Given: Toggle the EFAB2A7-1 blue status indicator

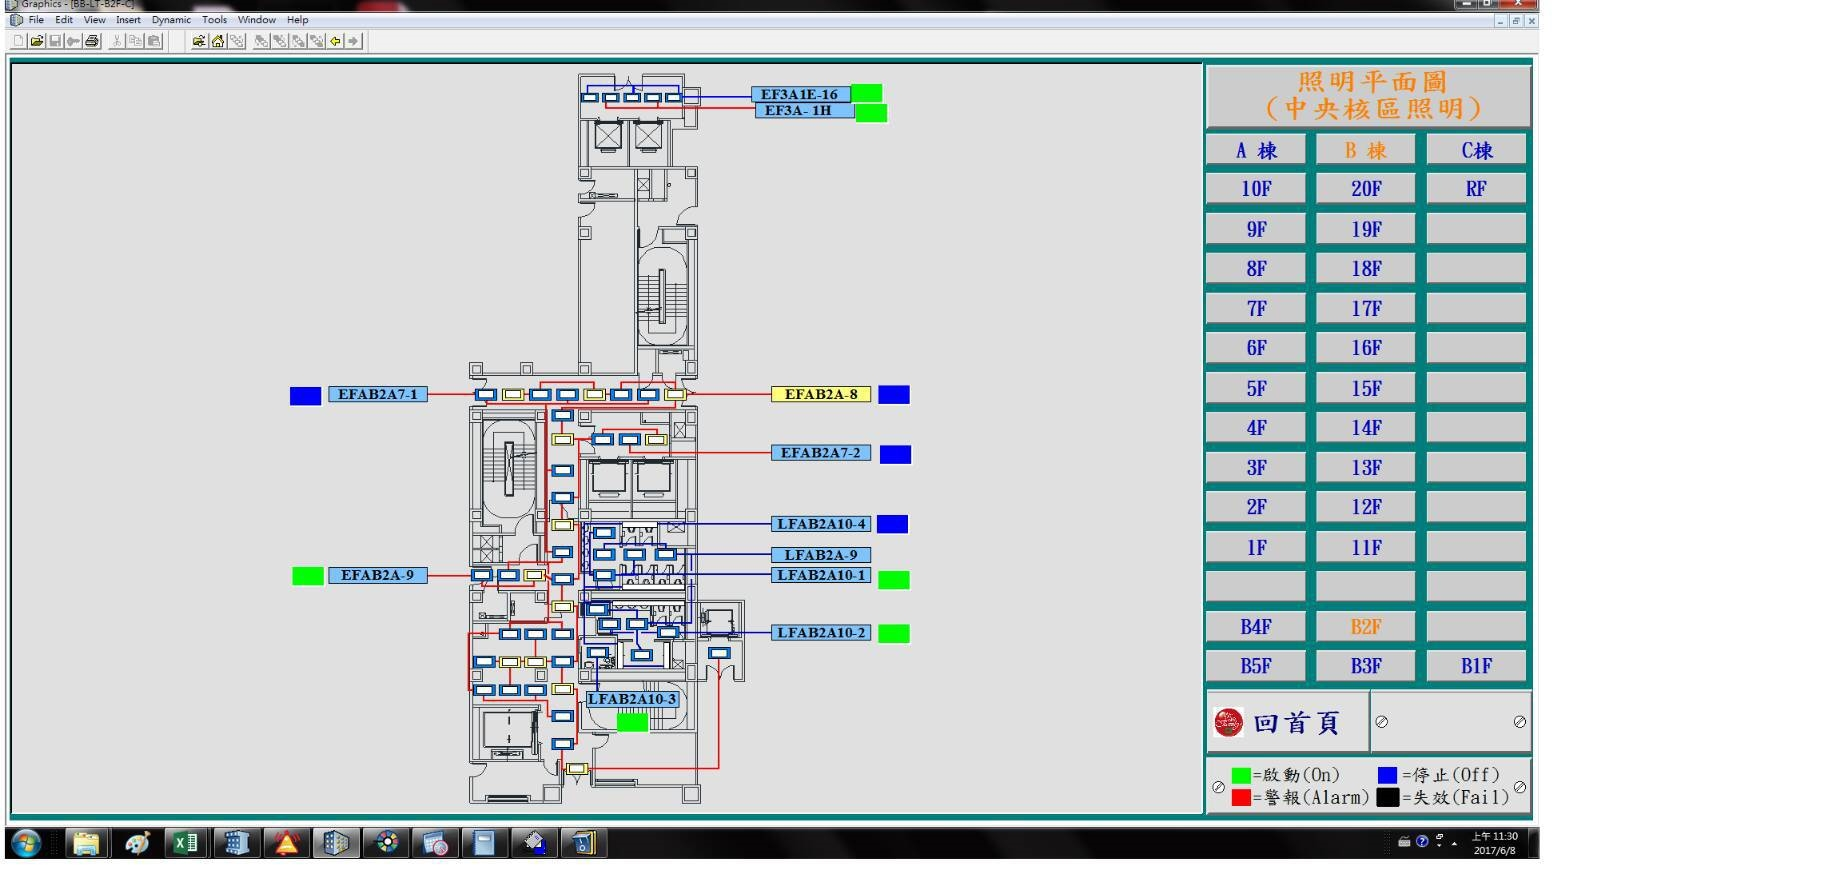Looking at the screenshot, I should [305, 396].
